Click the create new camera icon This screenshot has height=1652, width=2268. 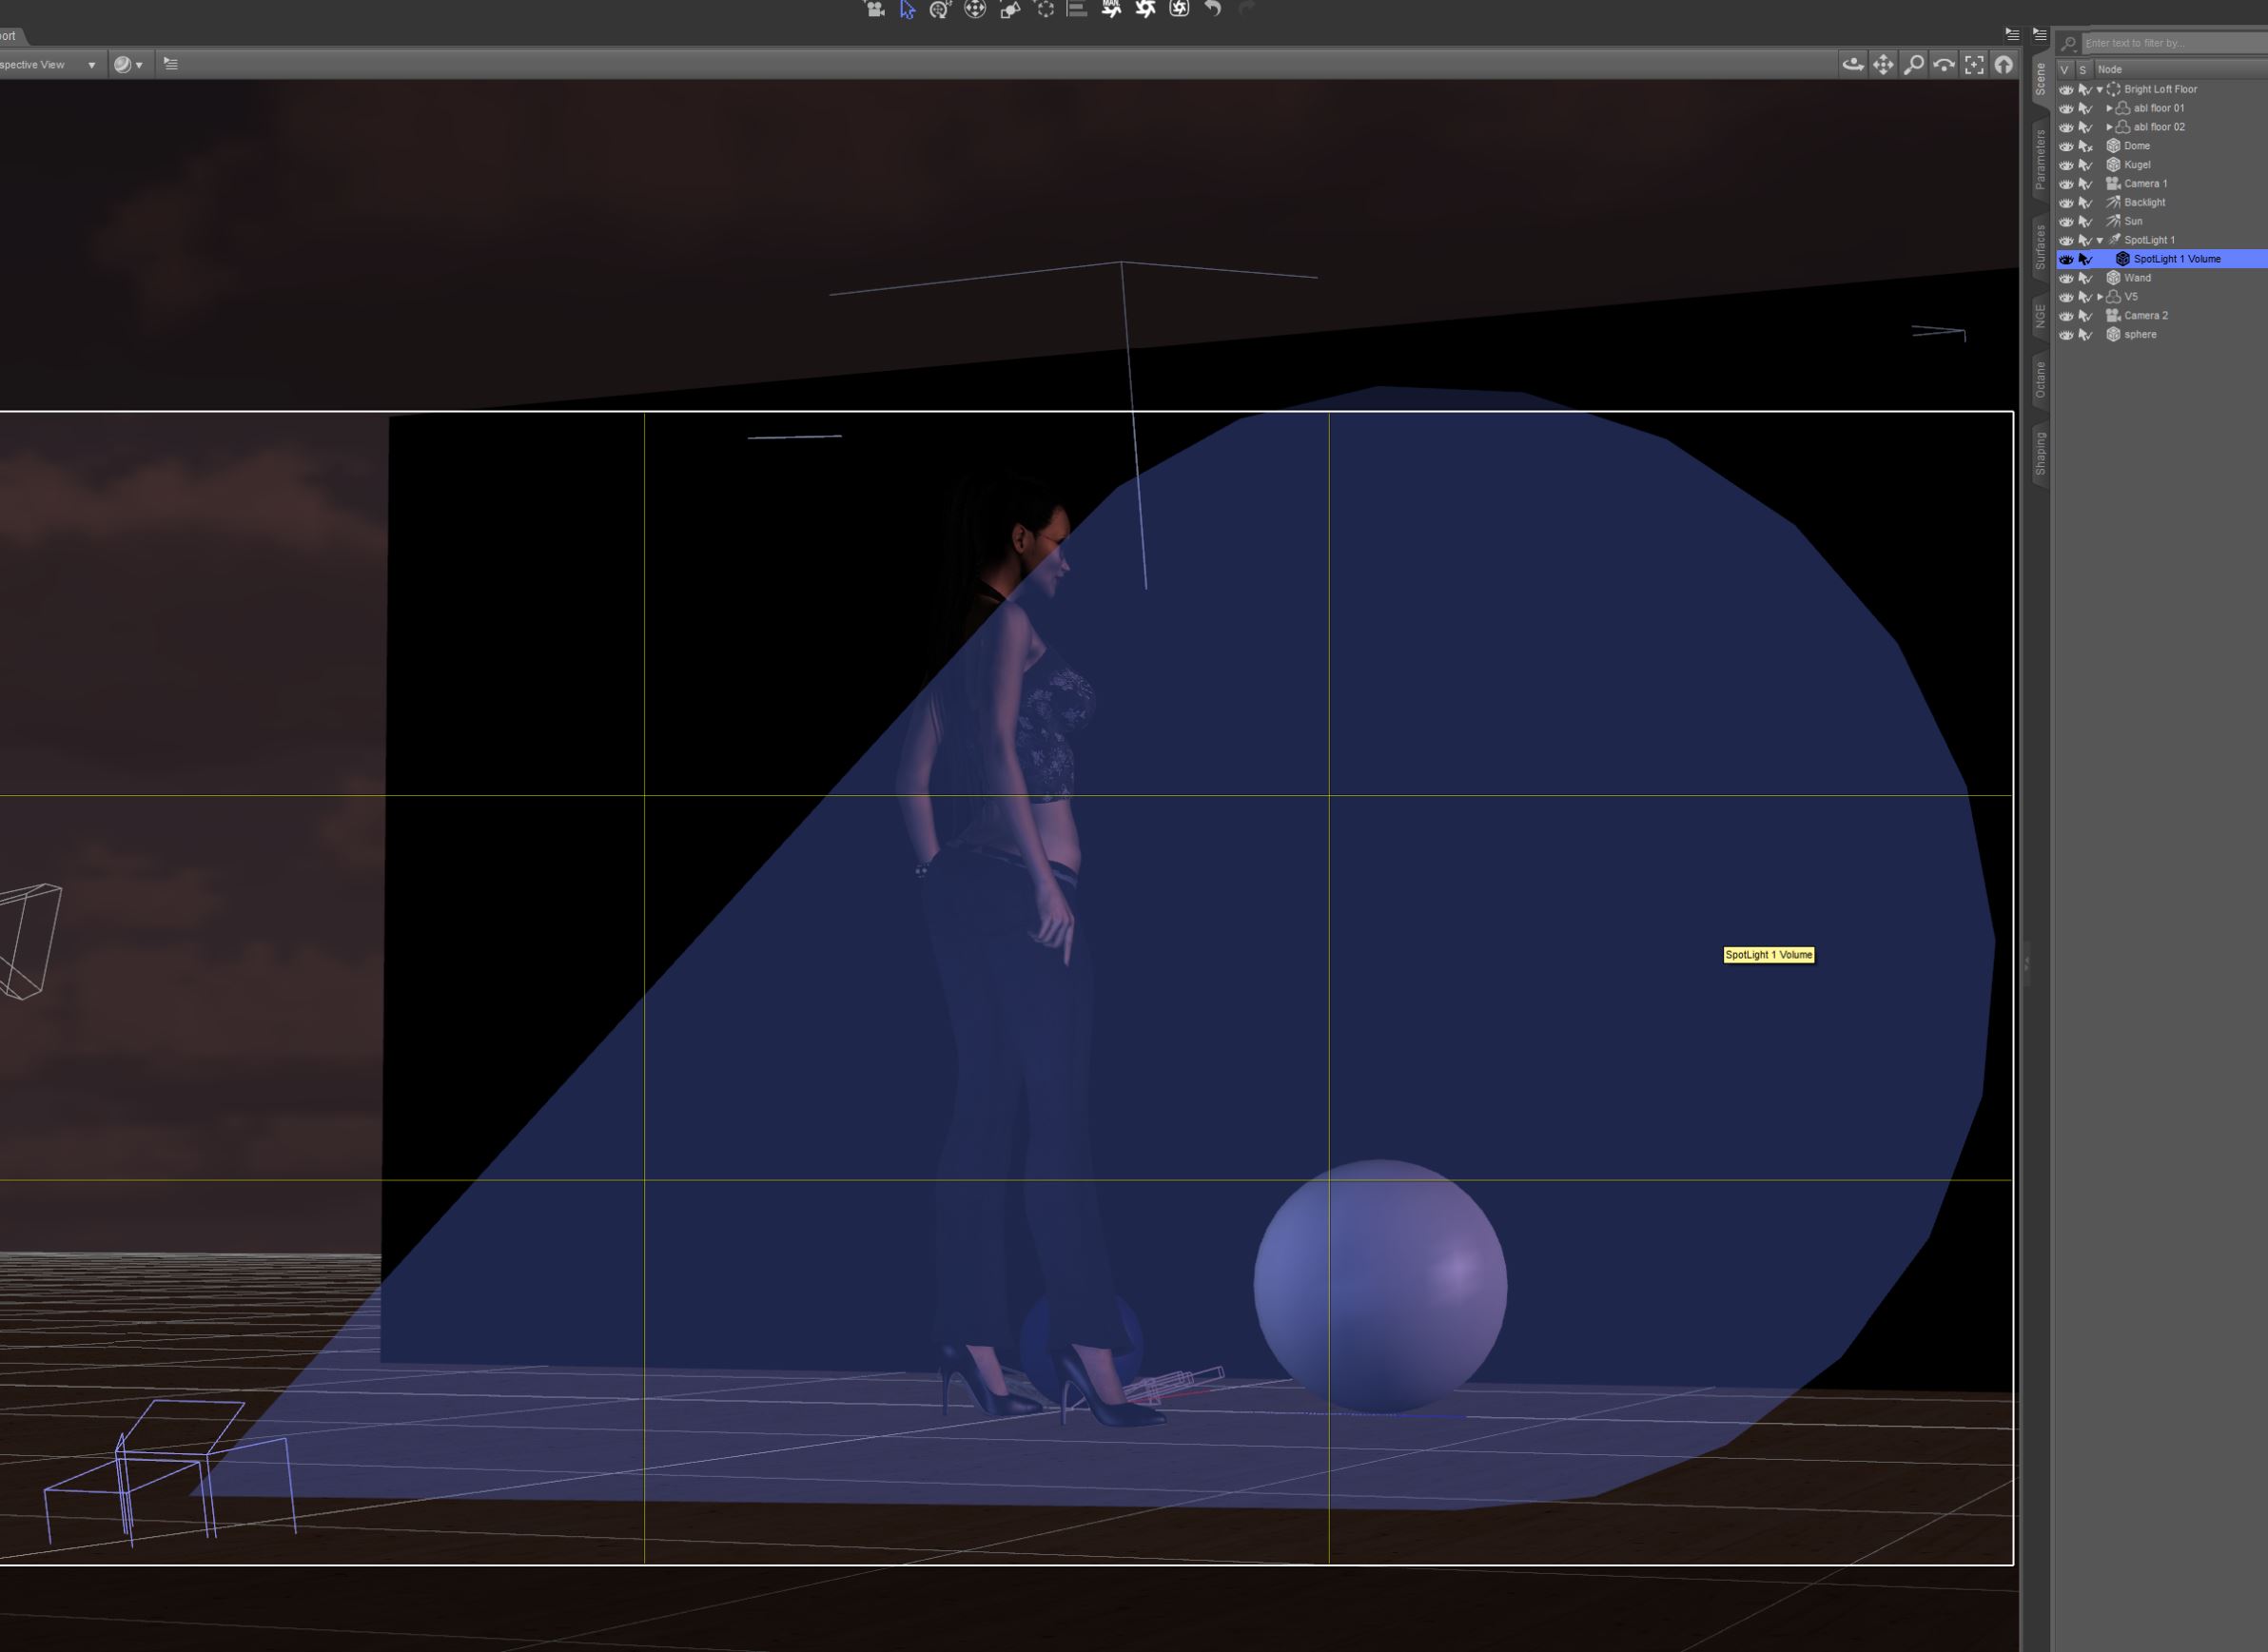pos(874,9)
